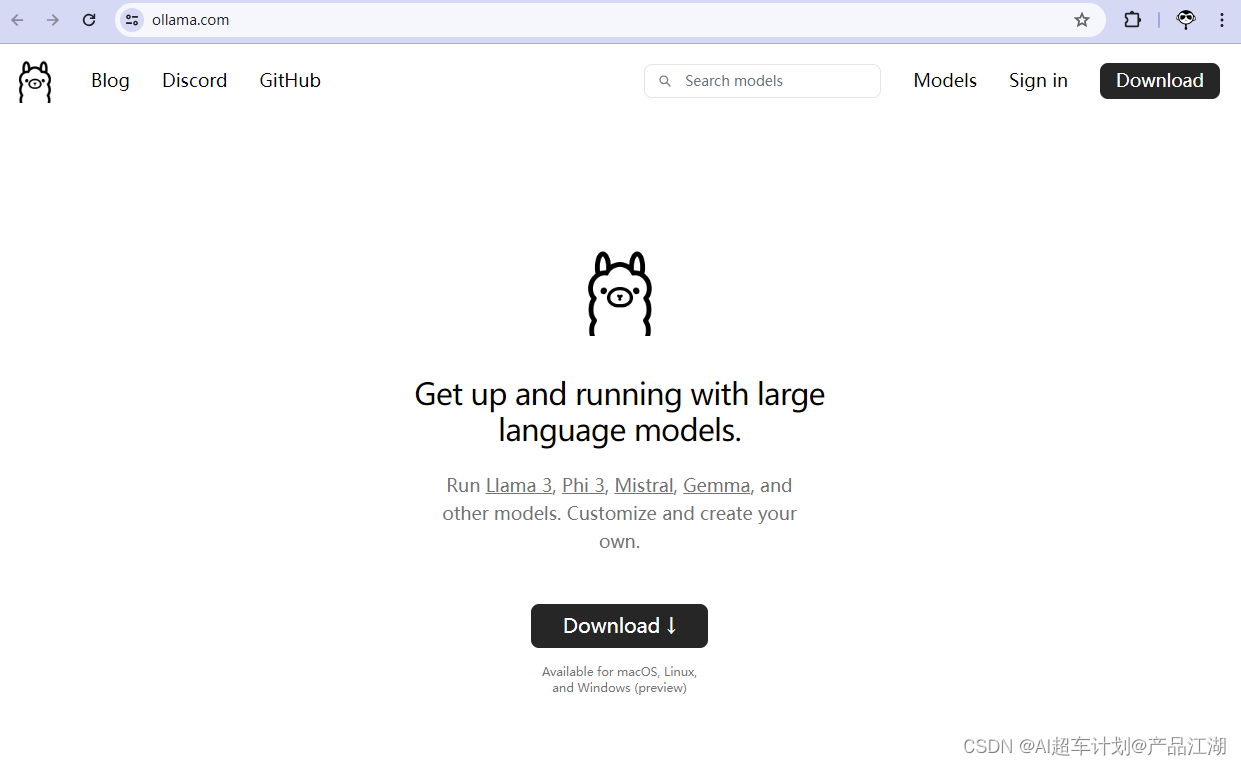Open the Gemma model link
Screen dimensions: 1241x765
tap(716, 486)
